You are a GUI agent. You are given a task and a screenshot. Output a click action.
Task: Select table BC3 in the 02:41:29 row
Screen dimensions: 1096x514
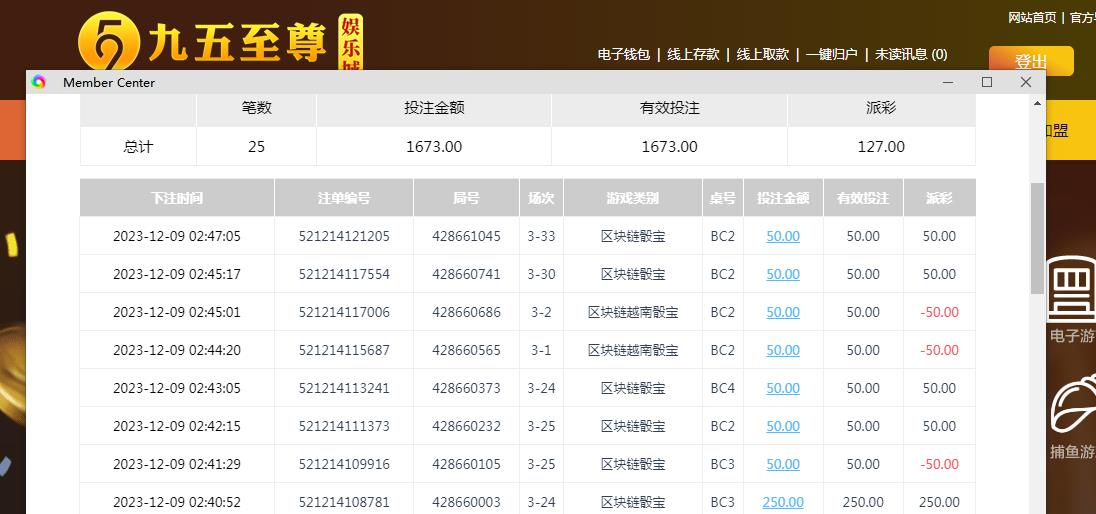[723, 464]
